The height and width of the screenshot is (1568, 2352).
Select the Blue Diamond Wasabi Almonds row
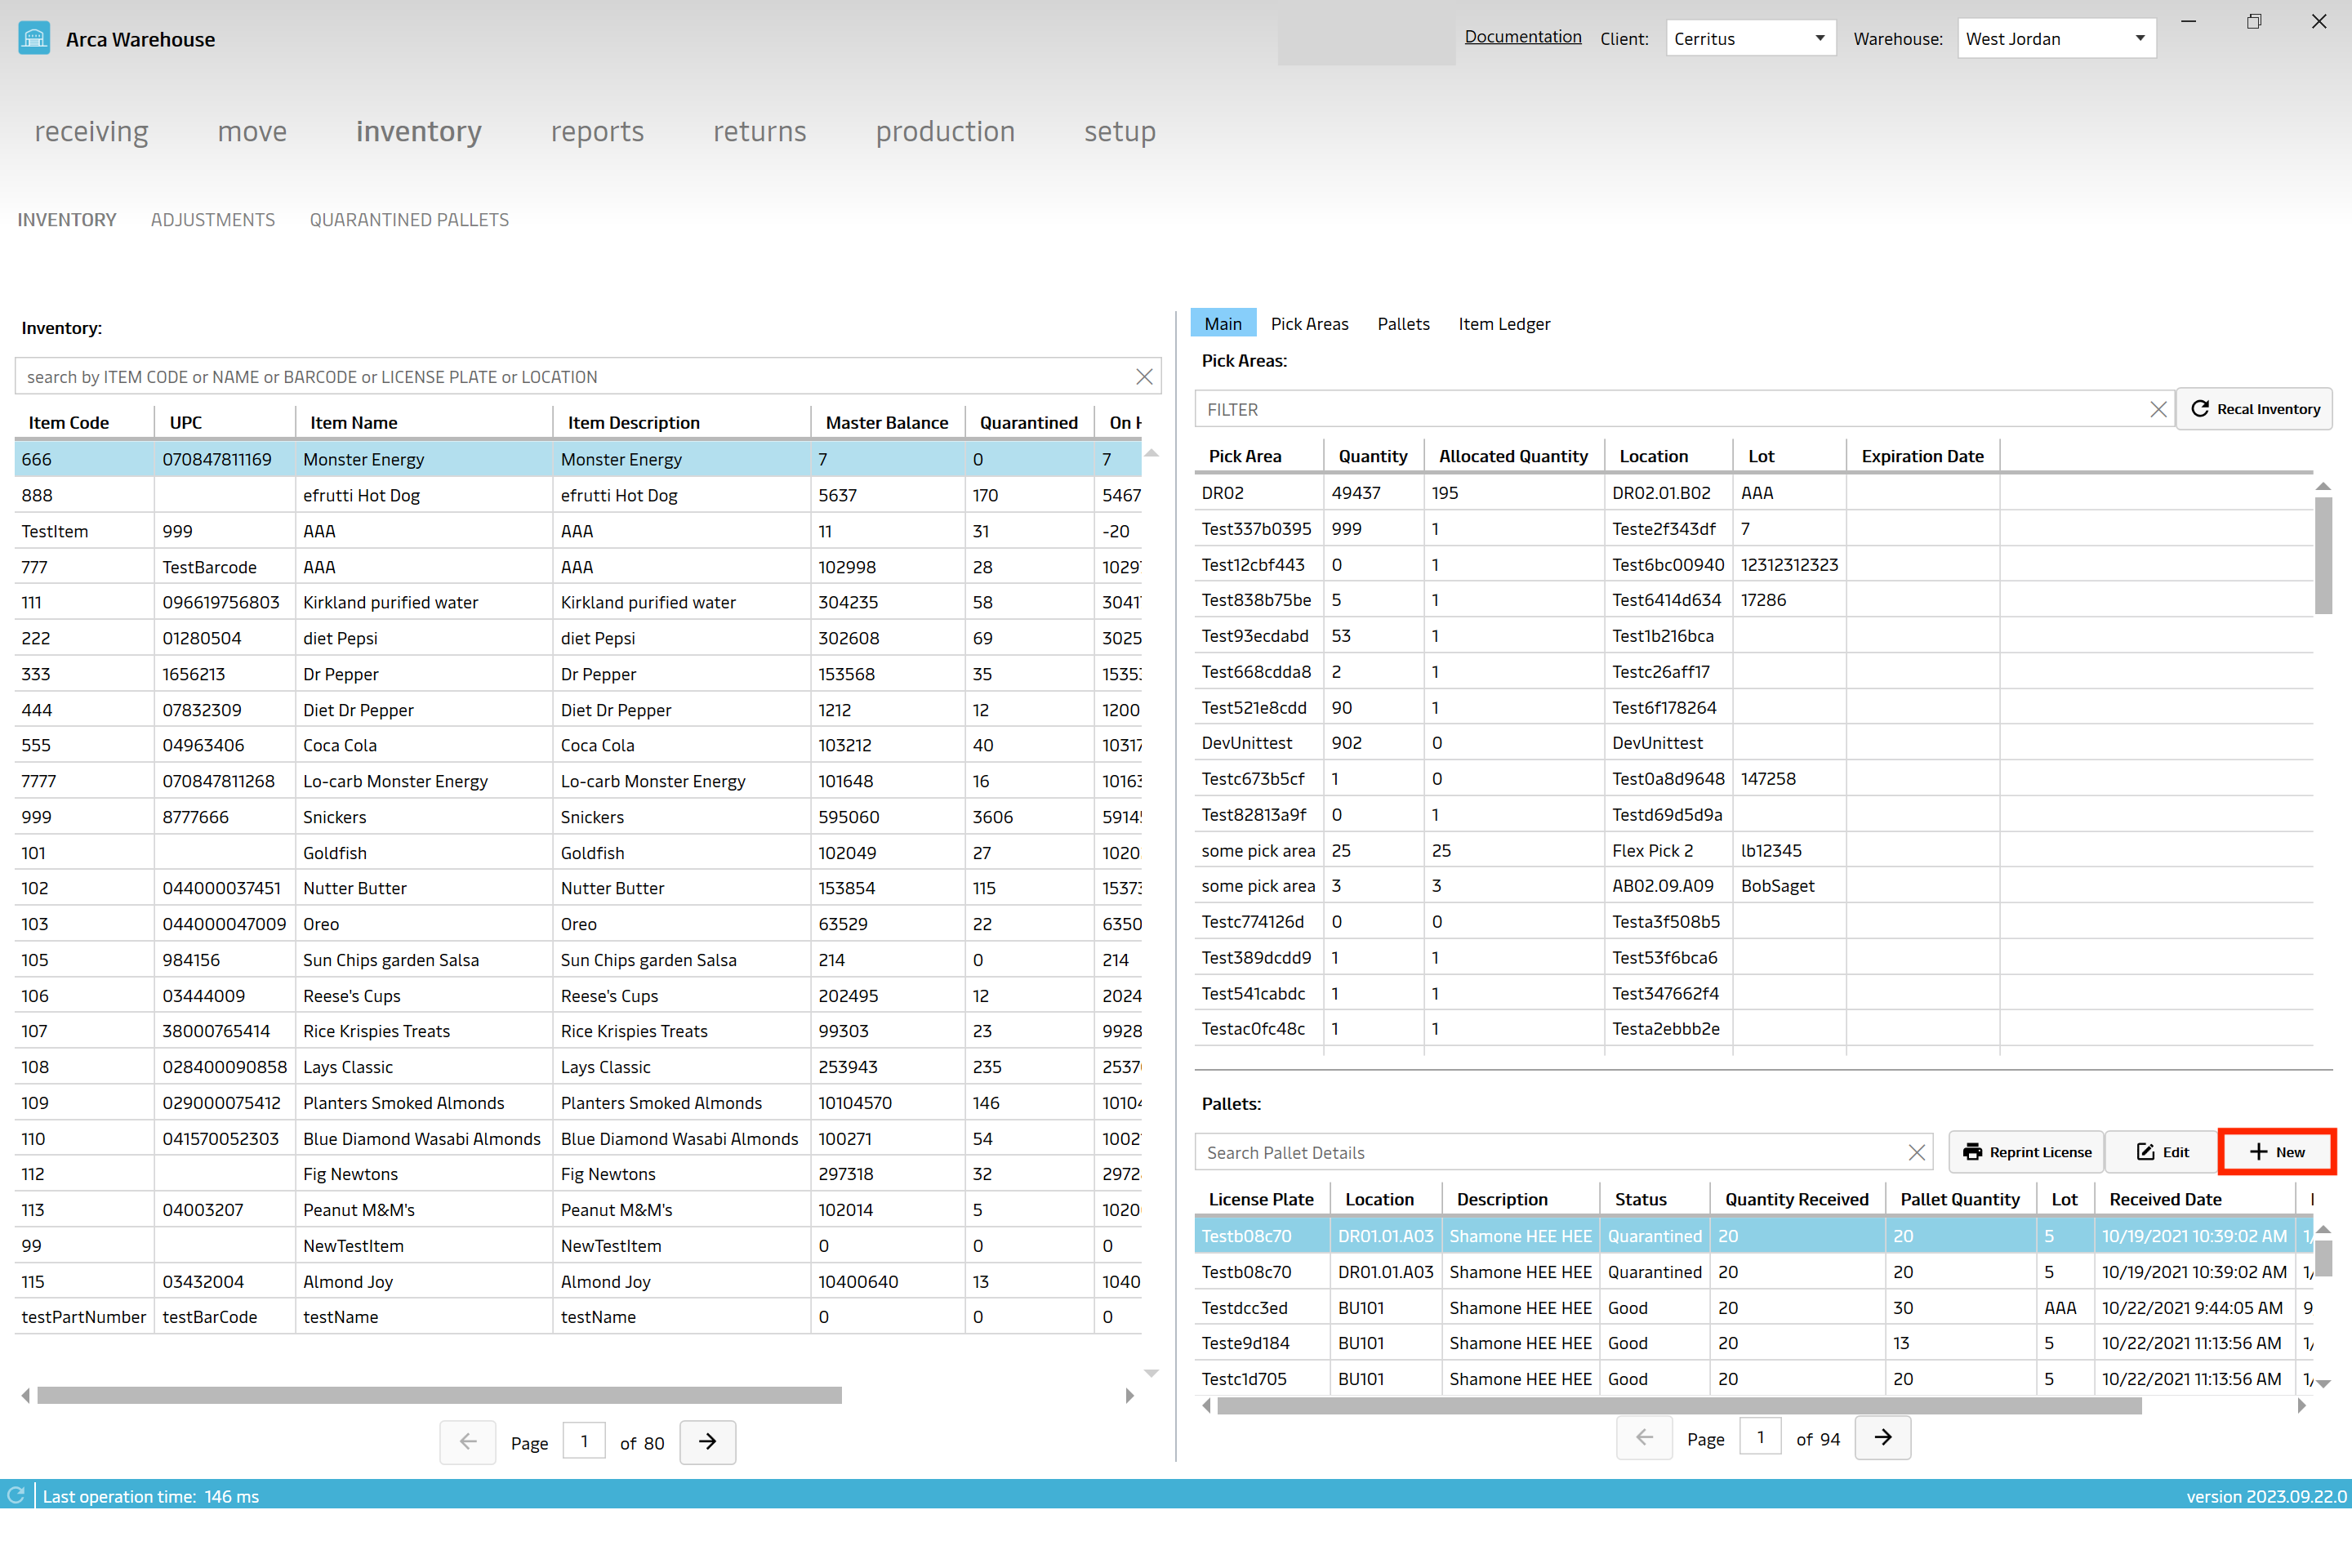(578, 1139)
